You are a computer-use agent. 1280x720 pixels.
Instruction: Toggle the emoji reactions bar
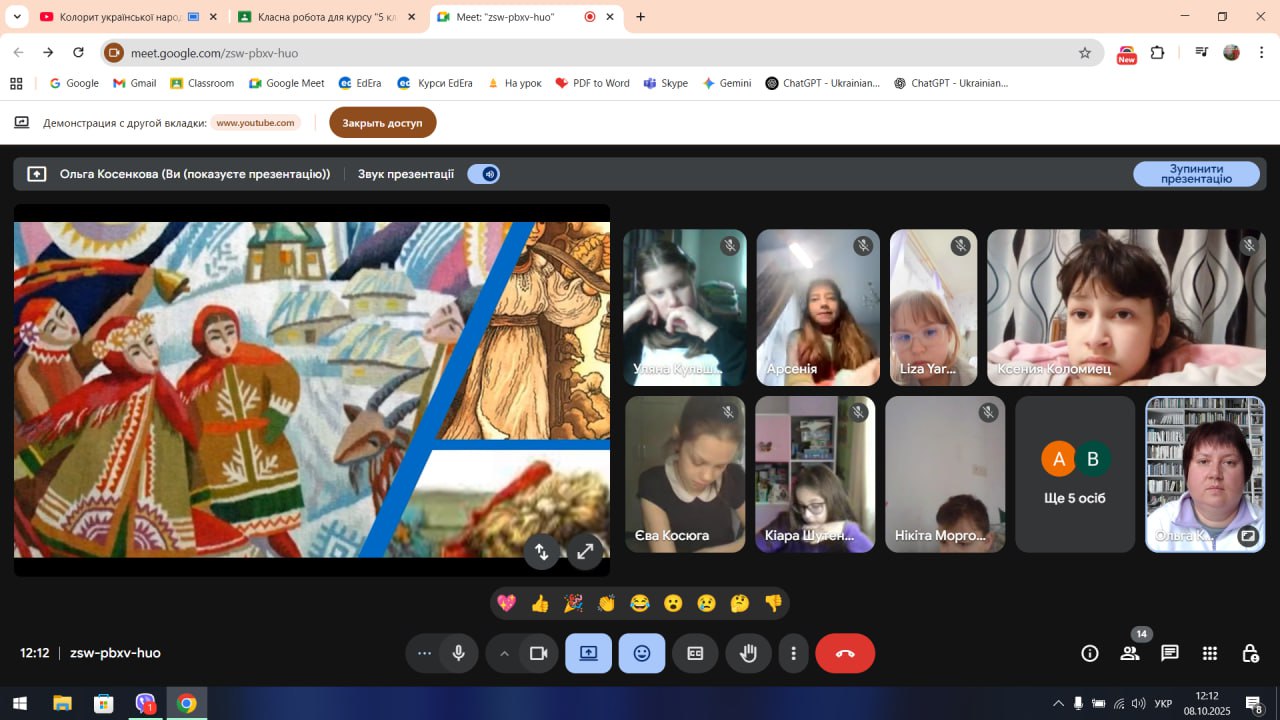641,653
